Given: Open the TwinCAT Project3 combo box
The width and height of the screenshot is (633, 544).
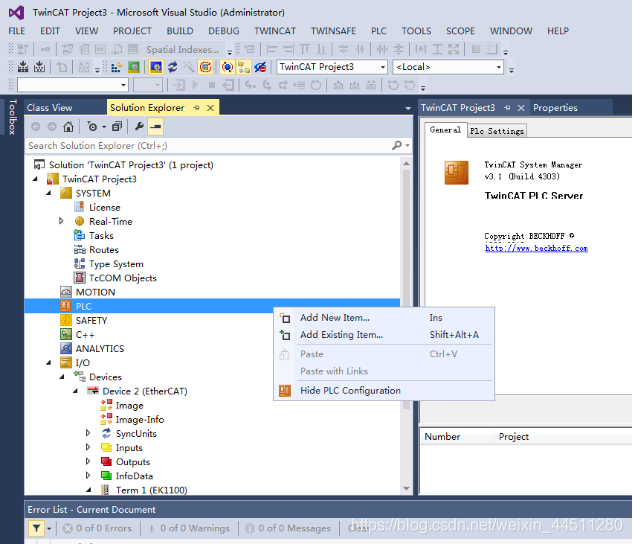Looking at the screenshot, I should [x=332, y=67].
